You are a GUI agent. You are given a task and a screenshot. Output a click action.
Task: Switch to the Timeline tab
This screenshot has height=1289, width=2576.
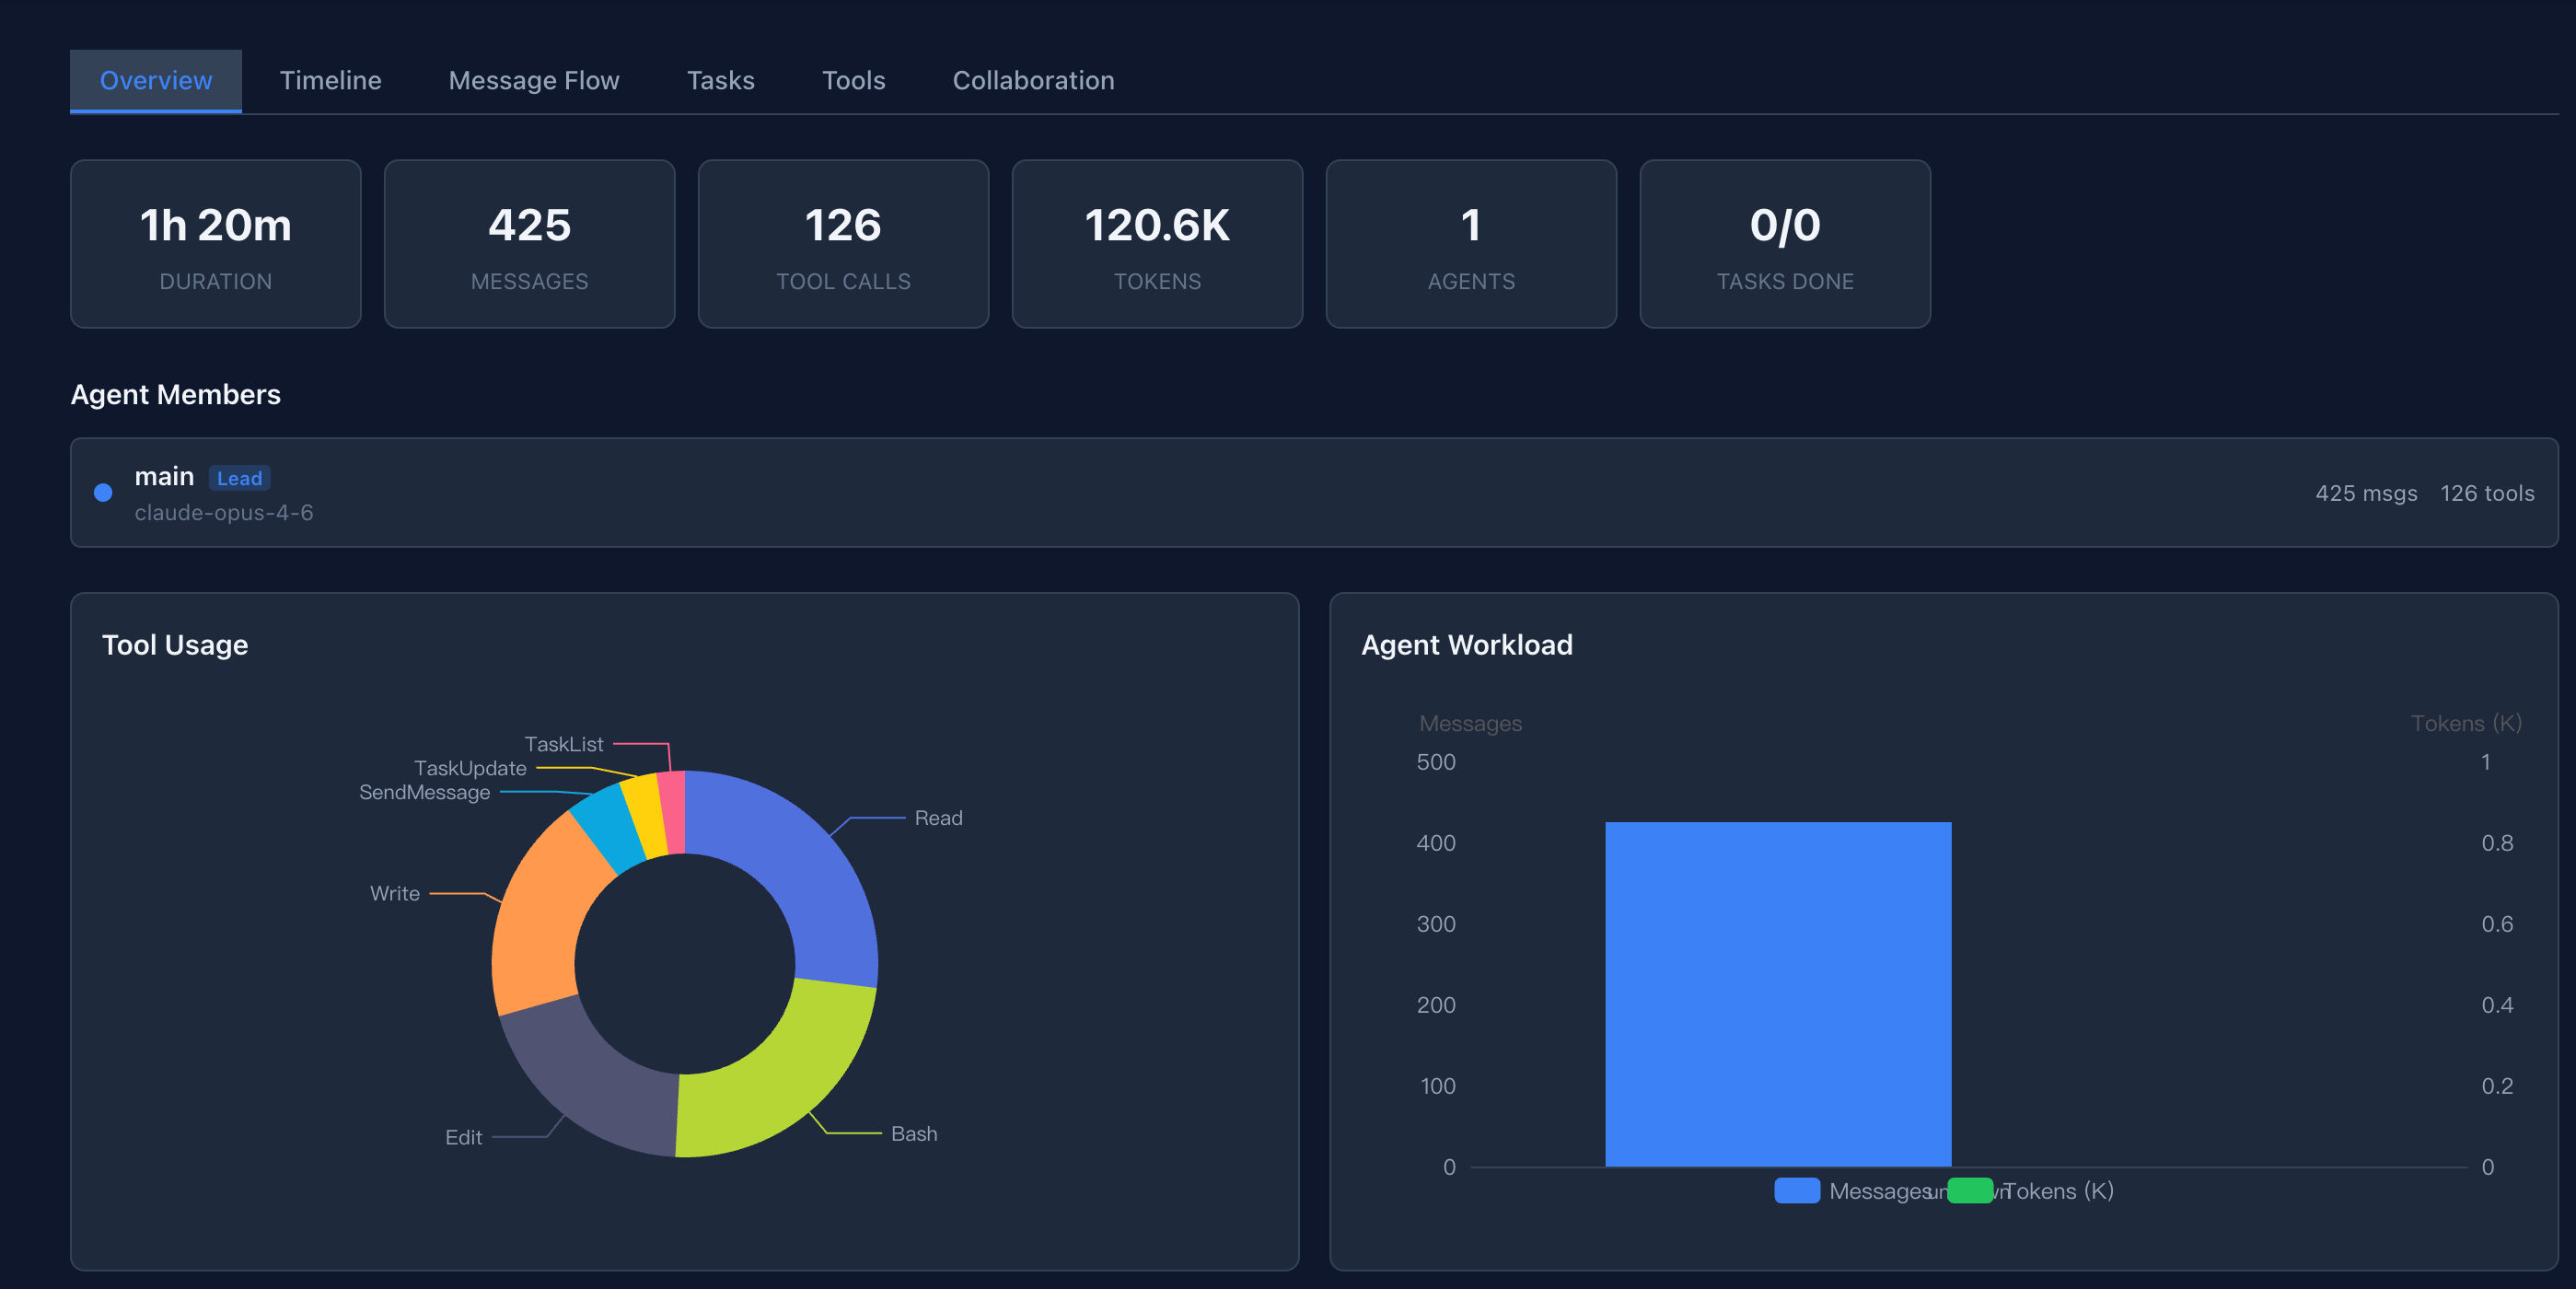[330, 80]
